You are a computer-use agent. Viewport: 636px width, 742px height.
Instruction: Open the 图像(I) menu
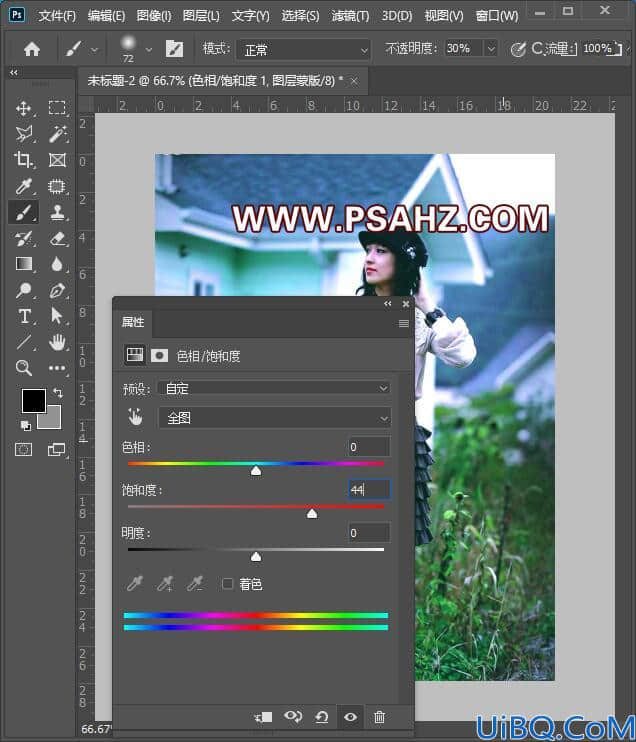click(x=154, y=16)
